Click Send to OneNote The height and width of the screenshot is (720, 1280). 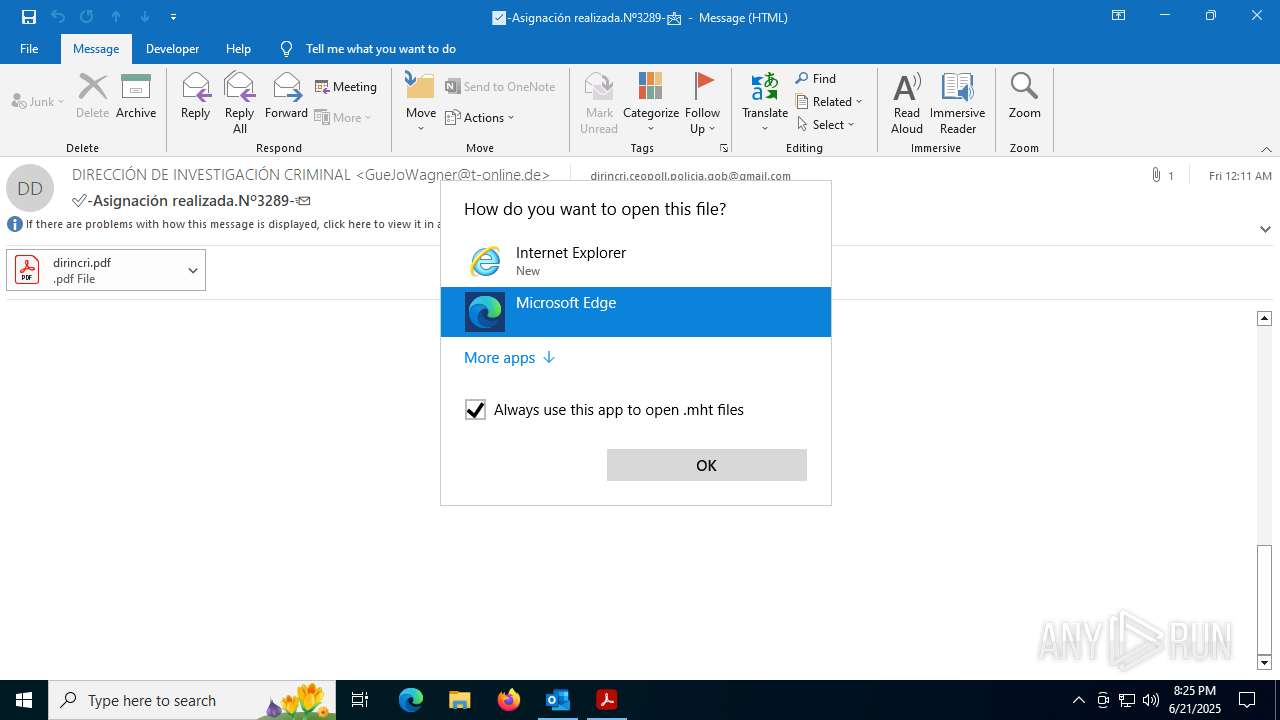click(500, 87)
